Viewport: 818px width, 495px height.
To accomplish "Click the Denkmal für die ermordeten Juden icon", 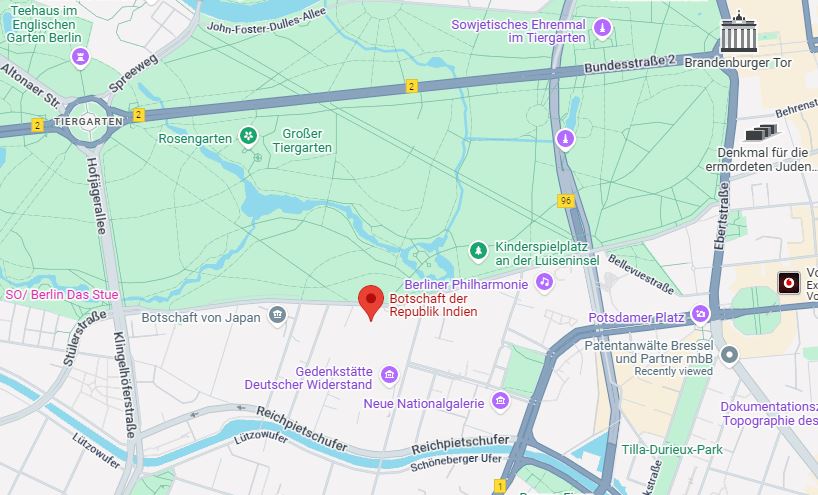I will click(x=763, y=132).
